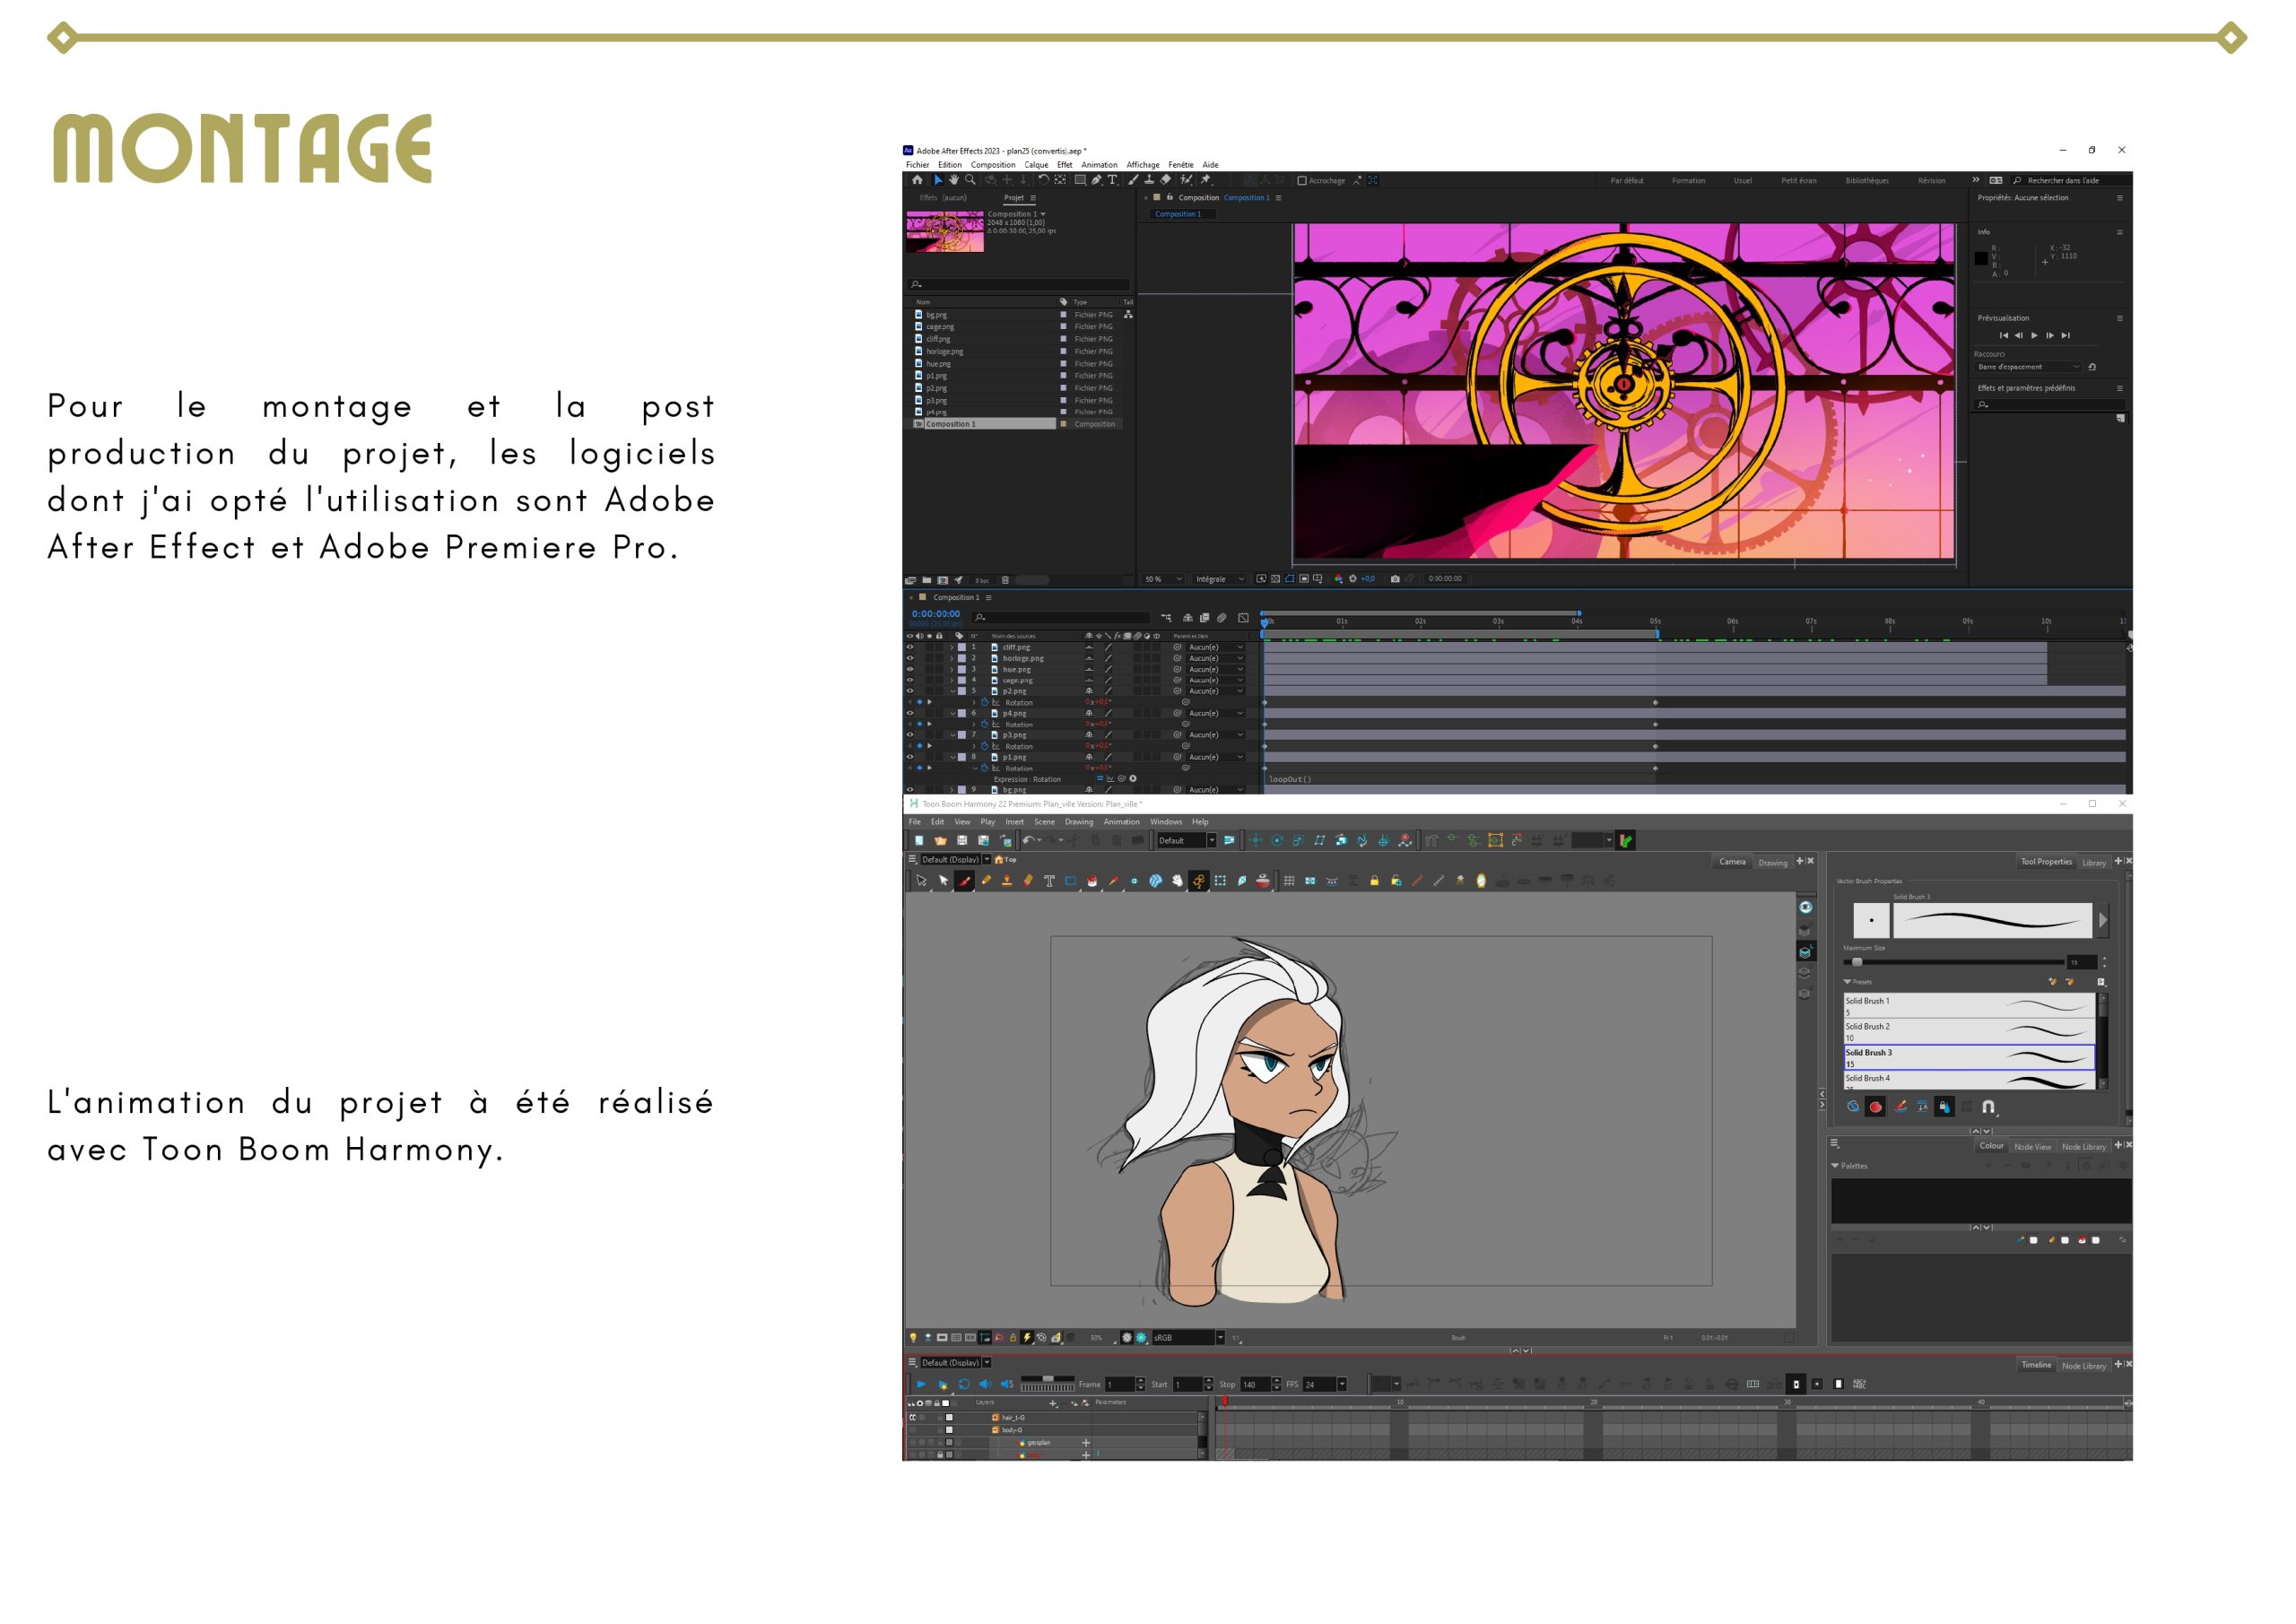Open parent dropdown for cliff.png layer
The image size is (2296, 1624).
1216,647
